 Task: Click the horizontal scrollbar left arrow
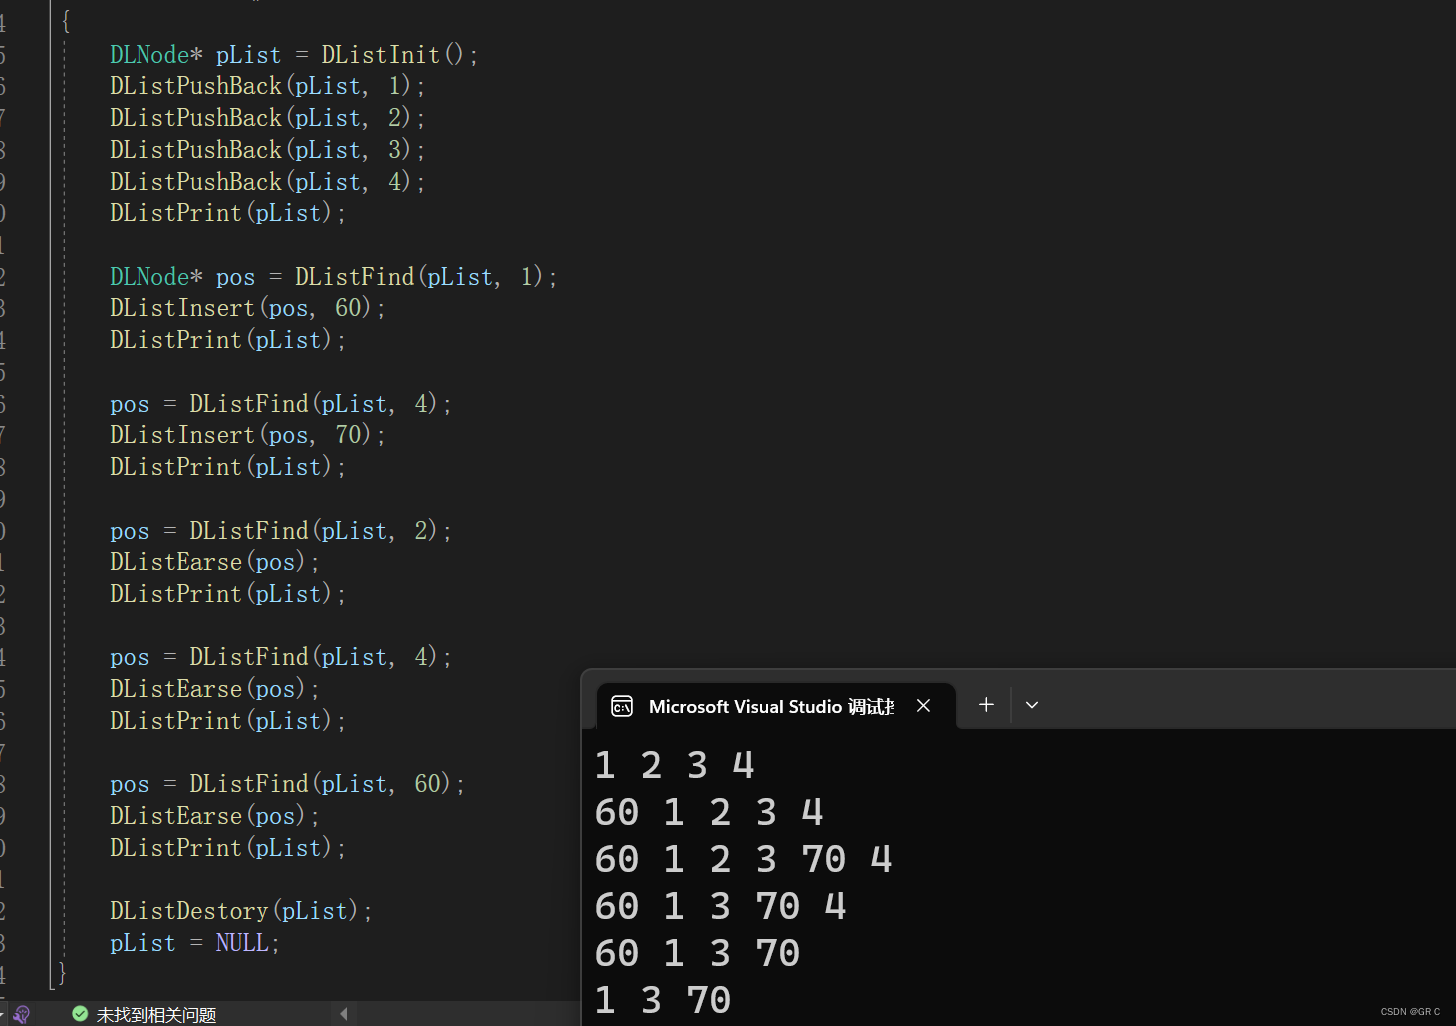click(344, 1014)
